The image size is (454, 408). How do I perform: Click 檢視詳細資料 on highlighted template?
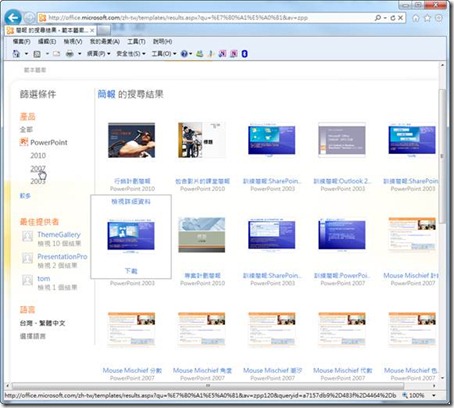tap(131, 202)
